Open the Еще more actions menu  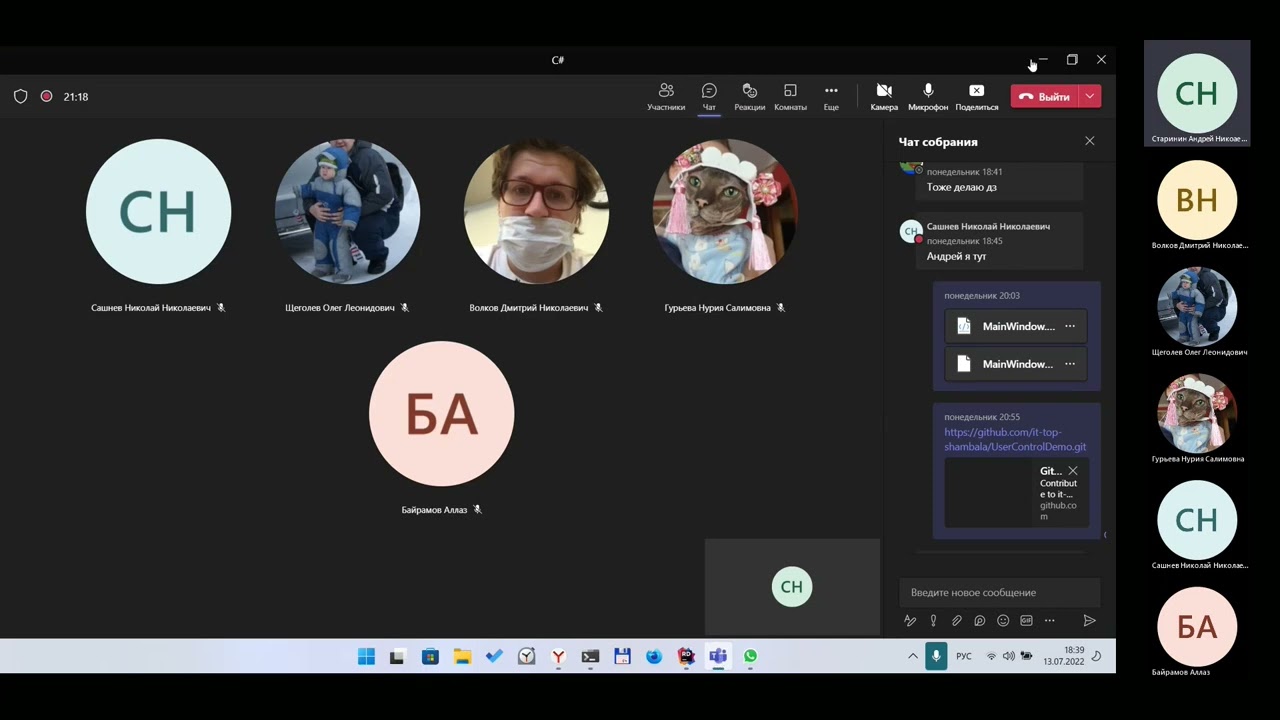pos(831,97)
